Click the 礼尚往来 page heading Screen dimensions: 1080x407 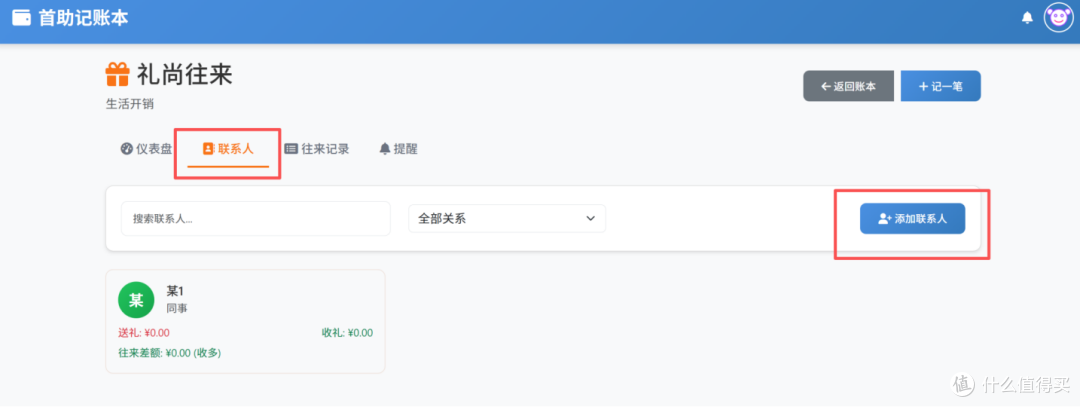pos(184,74)
